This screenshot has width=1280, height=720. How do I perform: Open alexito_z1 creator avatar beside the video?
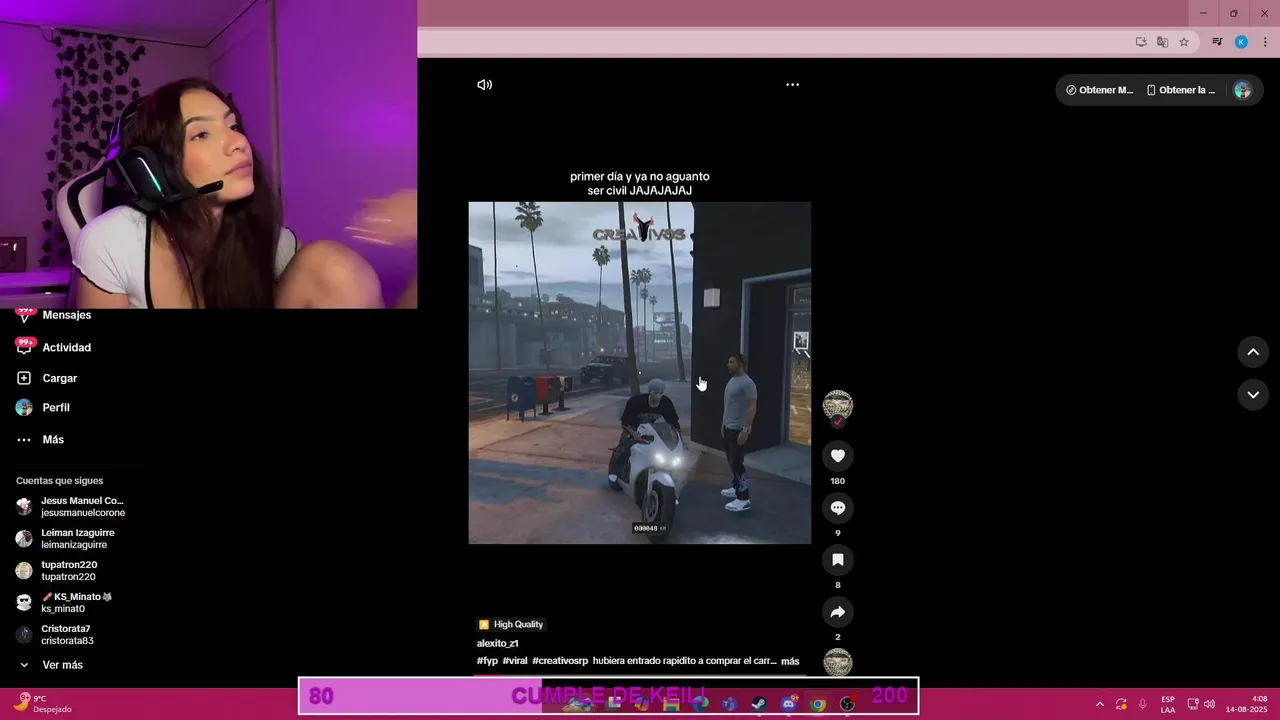coord(838,406)
